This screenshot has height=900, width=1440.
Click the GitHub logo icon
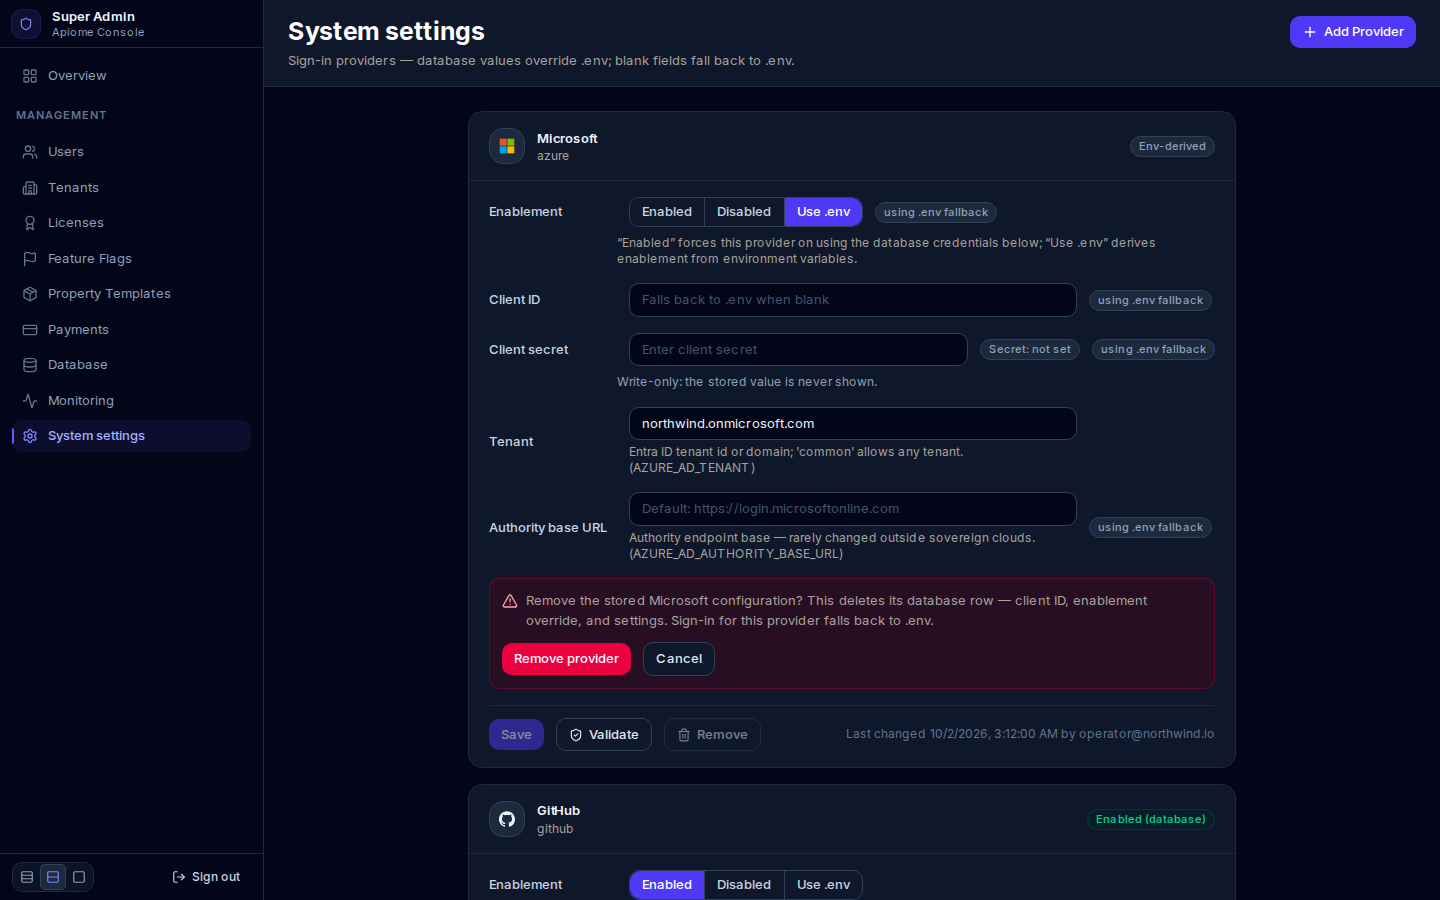507,819
